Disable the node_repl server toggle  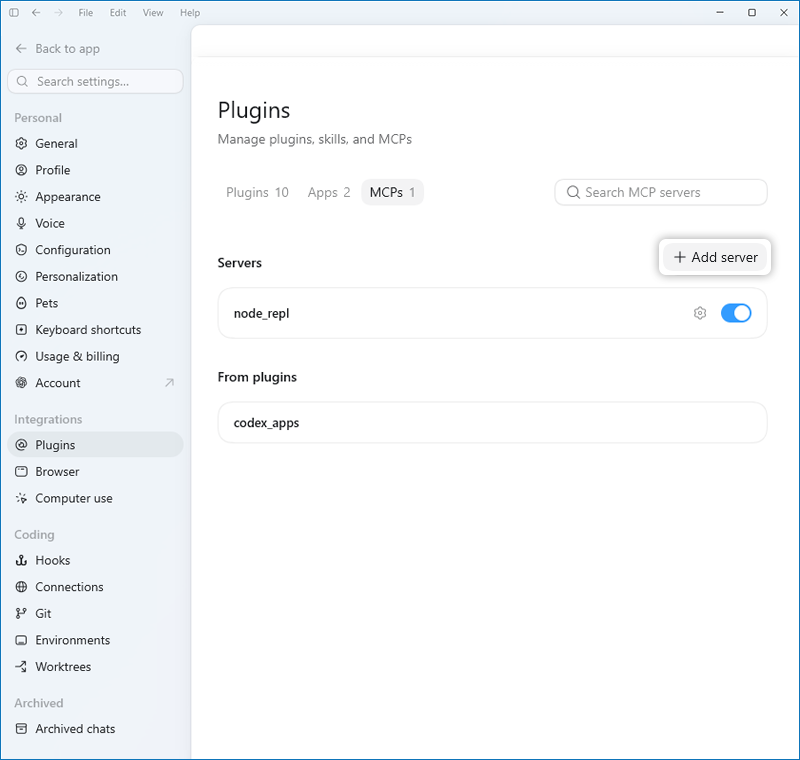736,313
